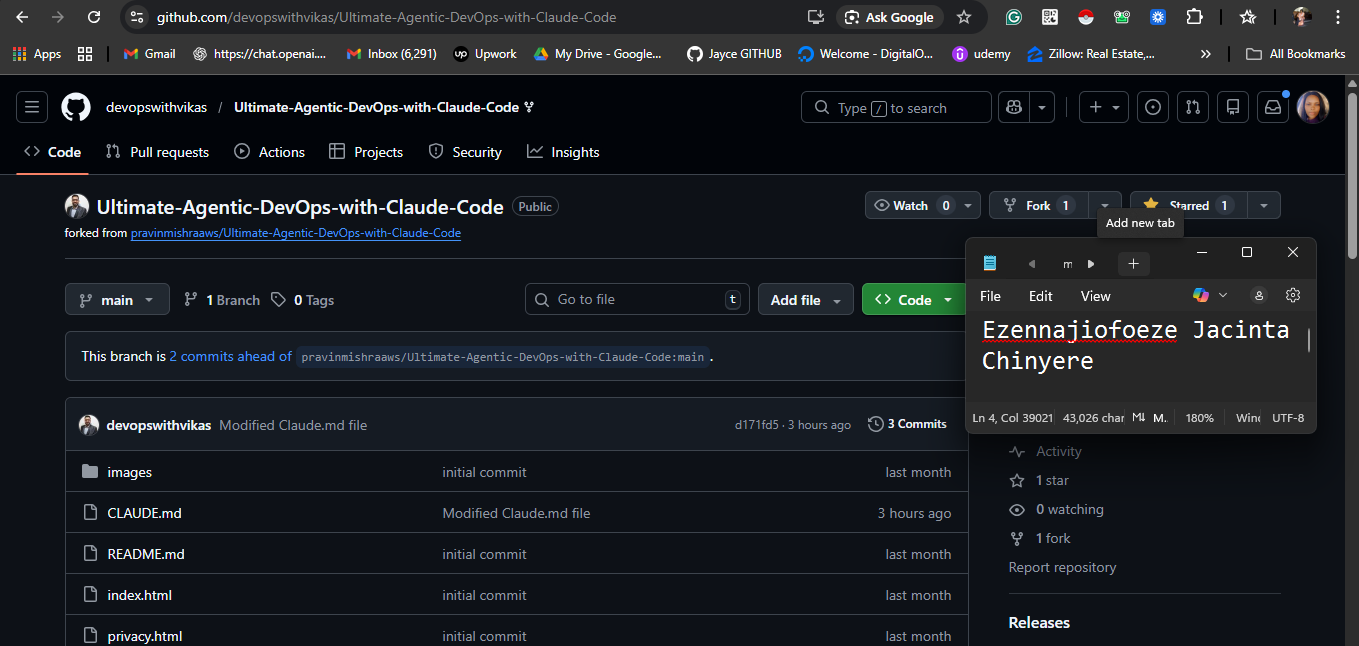Click the Copilot icon in Notepad
This screenshot has width=1359, height=646.
[1201, 295]
